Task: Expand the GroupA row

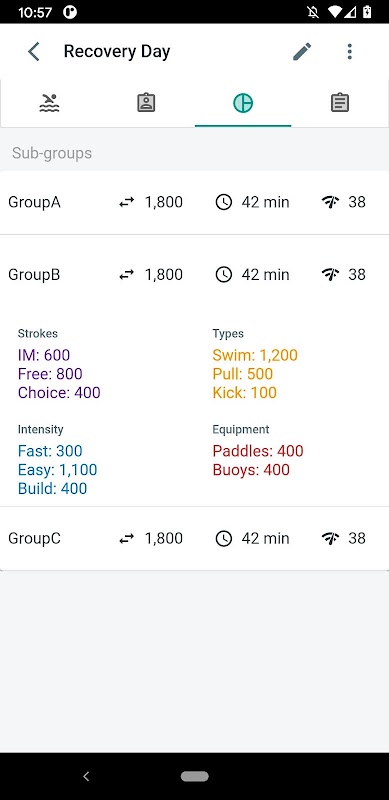Action: [194, 203]
